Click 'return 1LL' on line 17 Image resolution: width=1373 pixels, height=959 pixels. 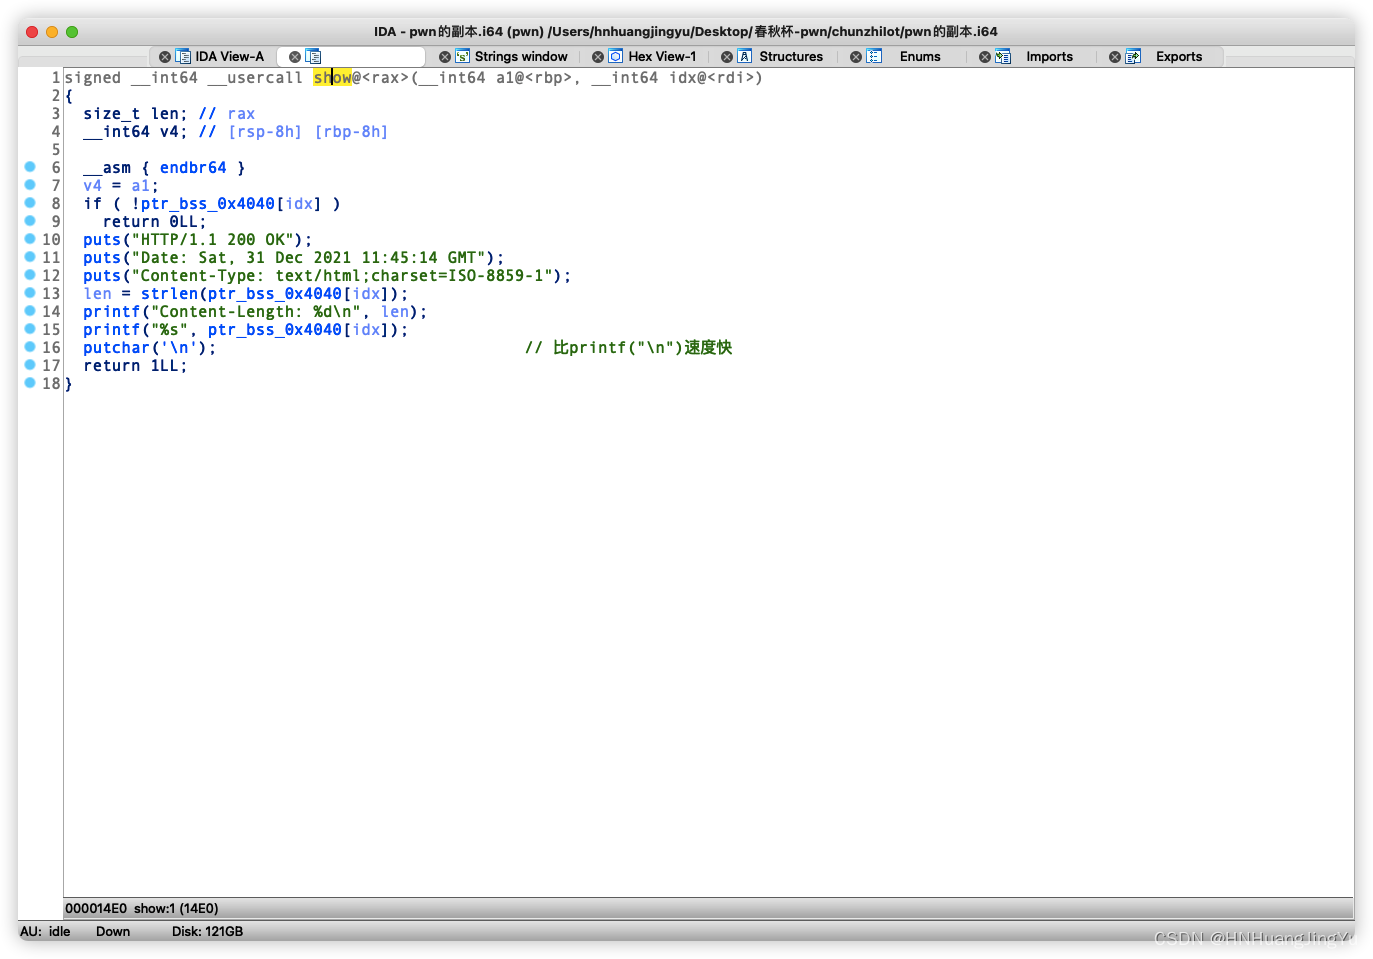point(135,366)
